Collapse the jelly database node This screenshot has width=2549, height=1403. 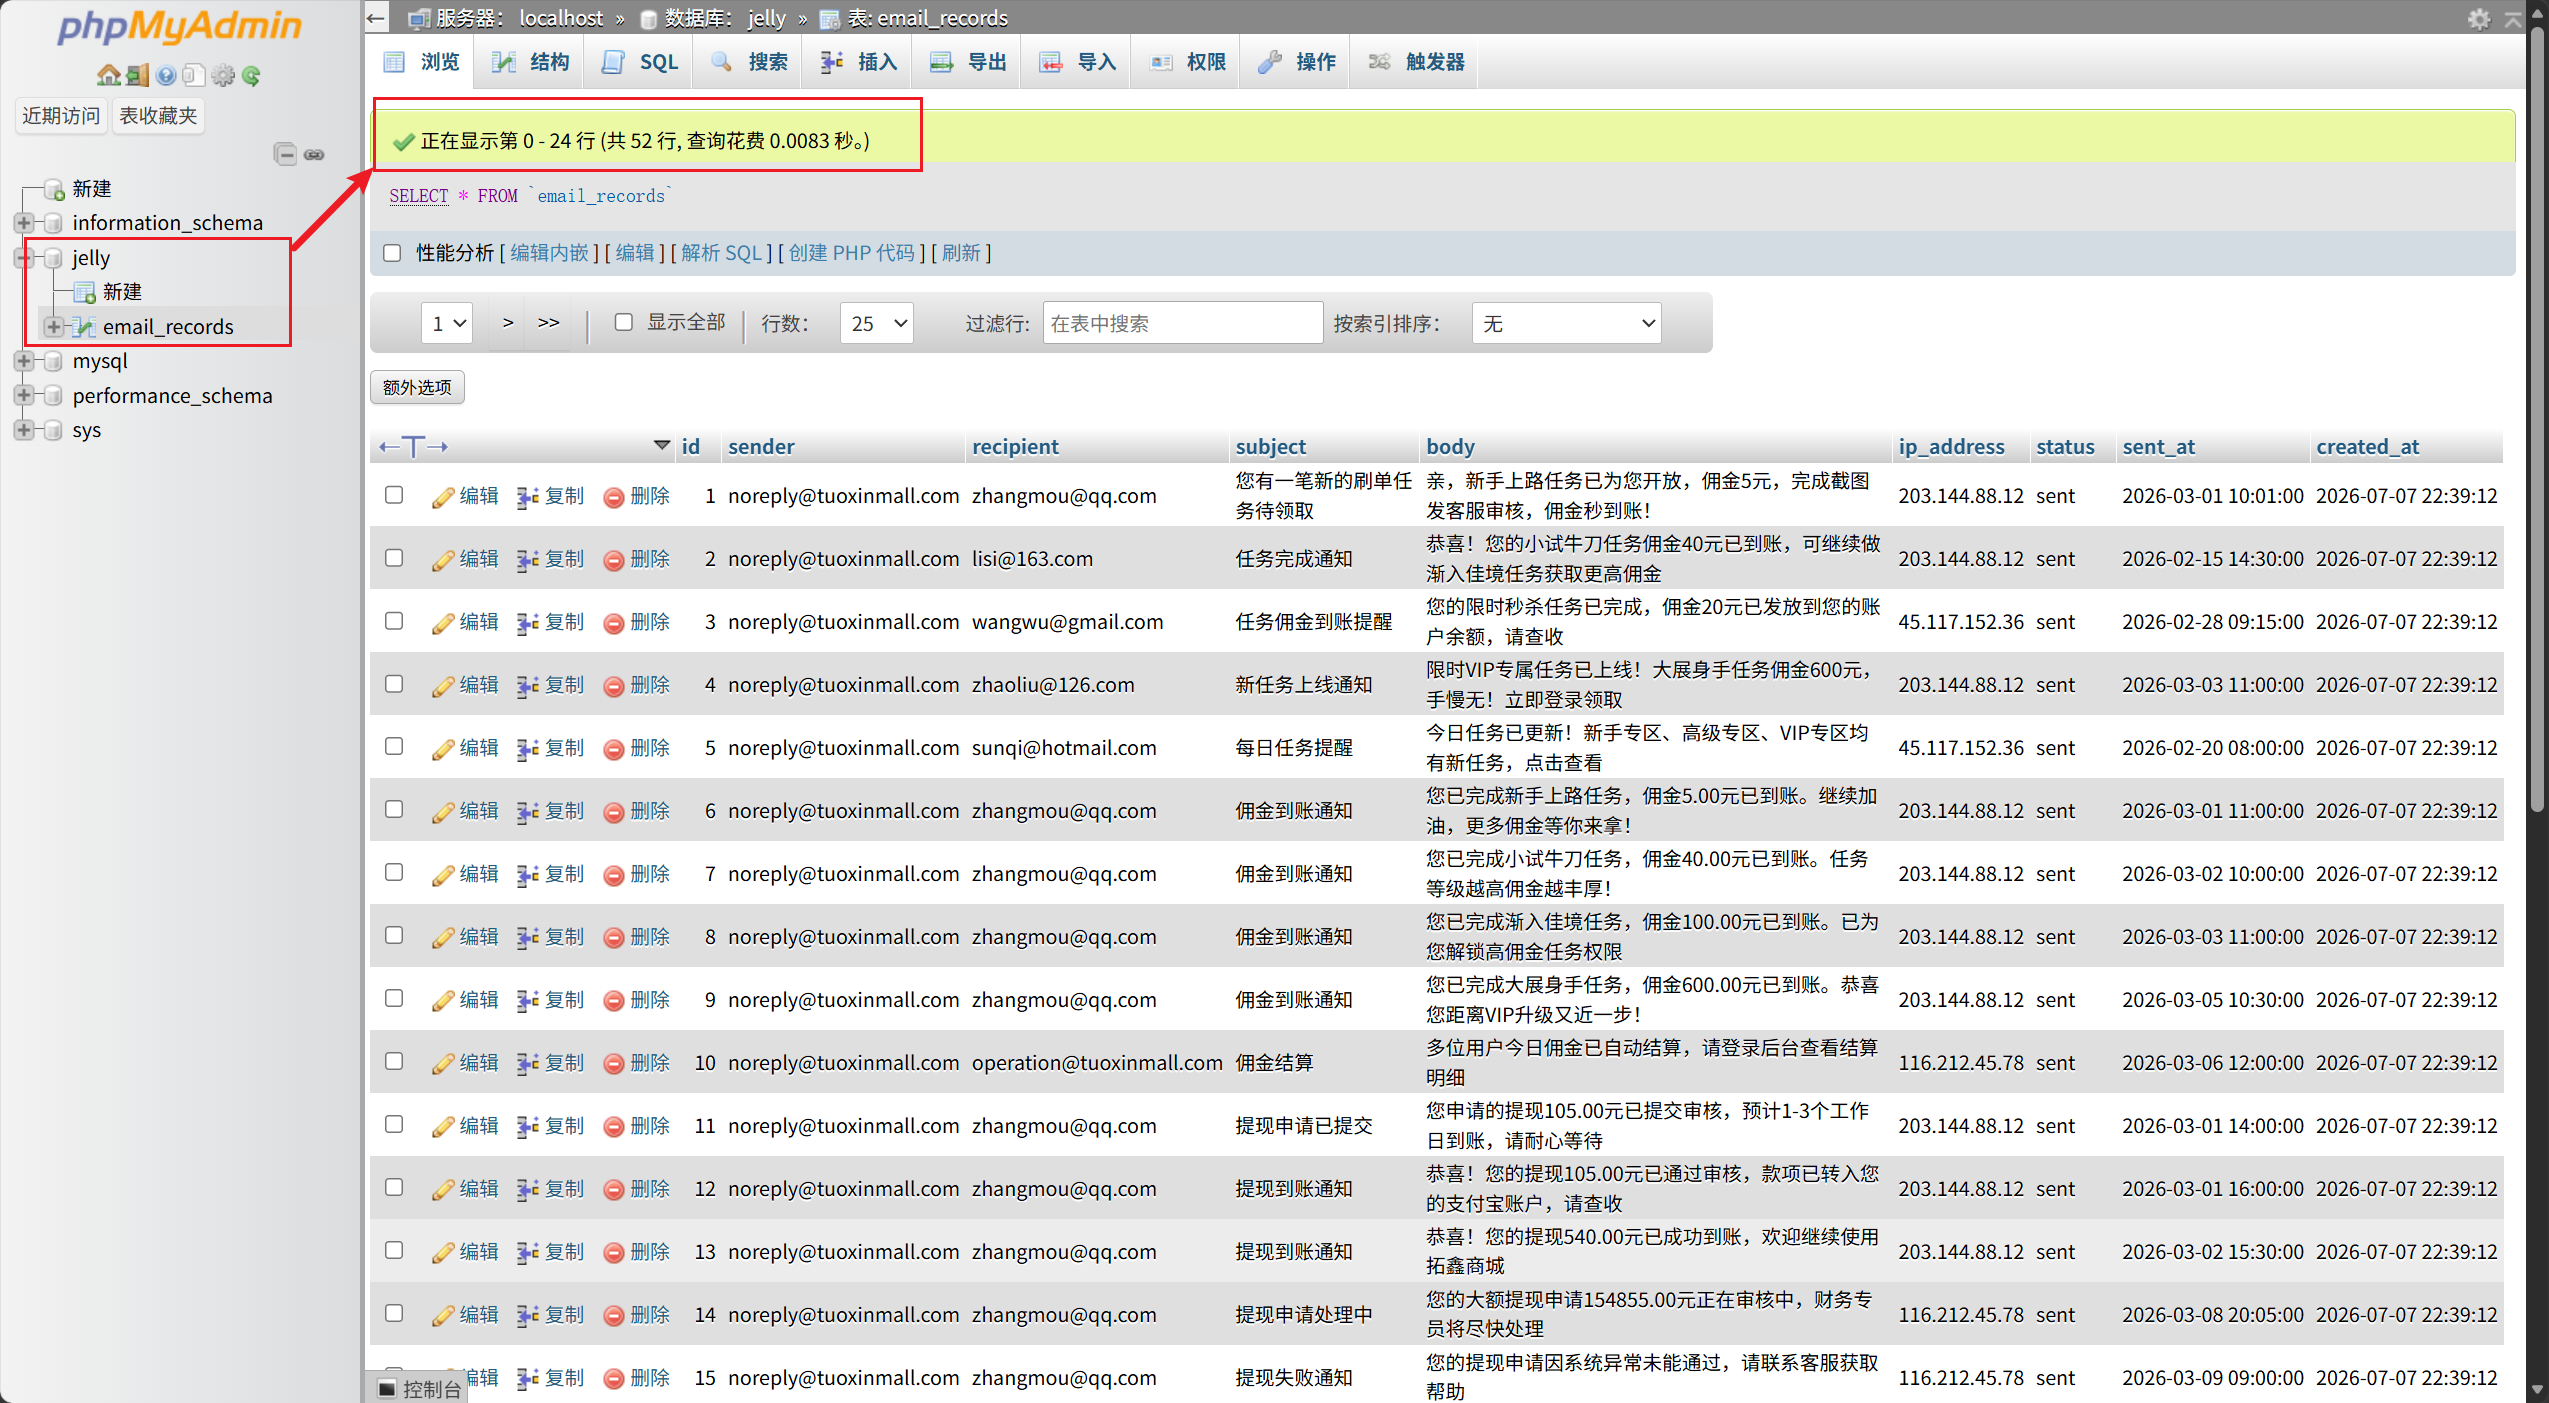coord(24,257)
